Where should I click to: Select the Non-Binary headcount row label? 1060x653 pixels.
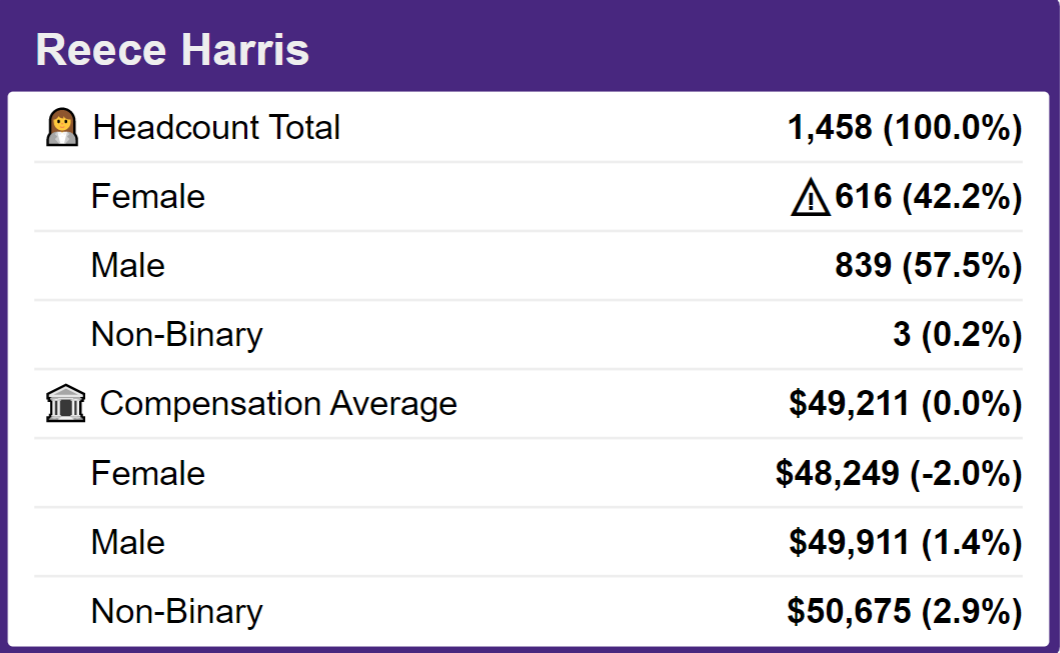[x=177, y=335]
